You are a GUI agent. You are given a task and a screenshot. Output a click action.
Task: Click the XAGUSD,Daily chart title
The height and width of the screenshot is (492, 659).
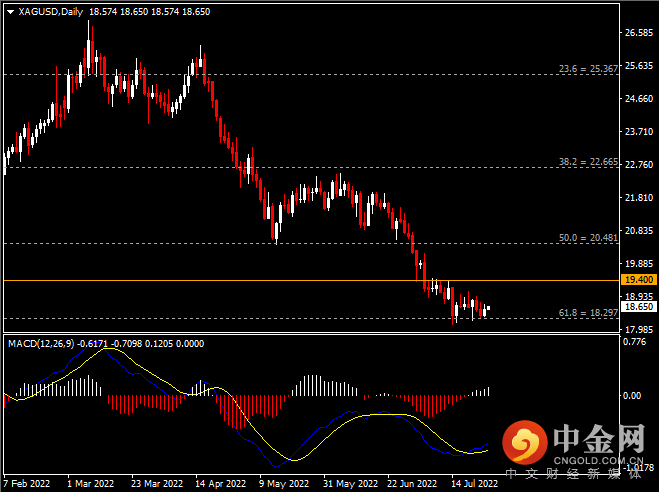point(51,12)
